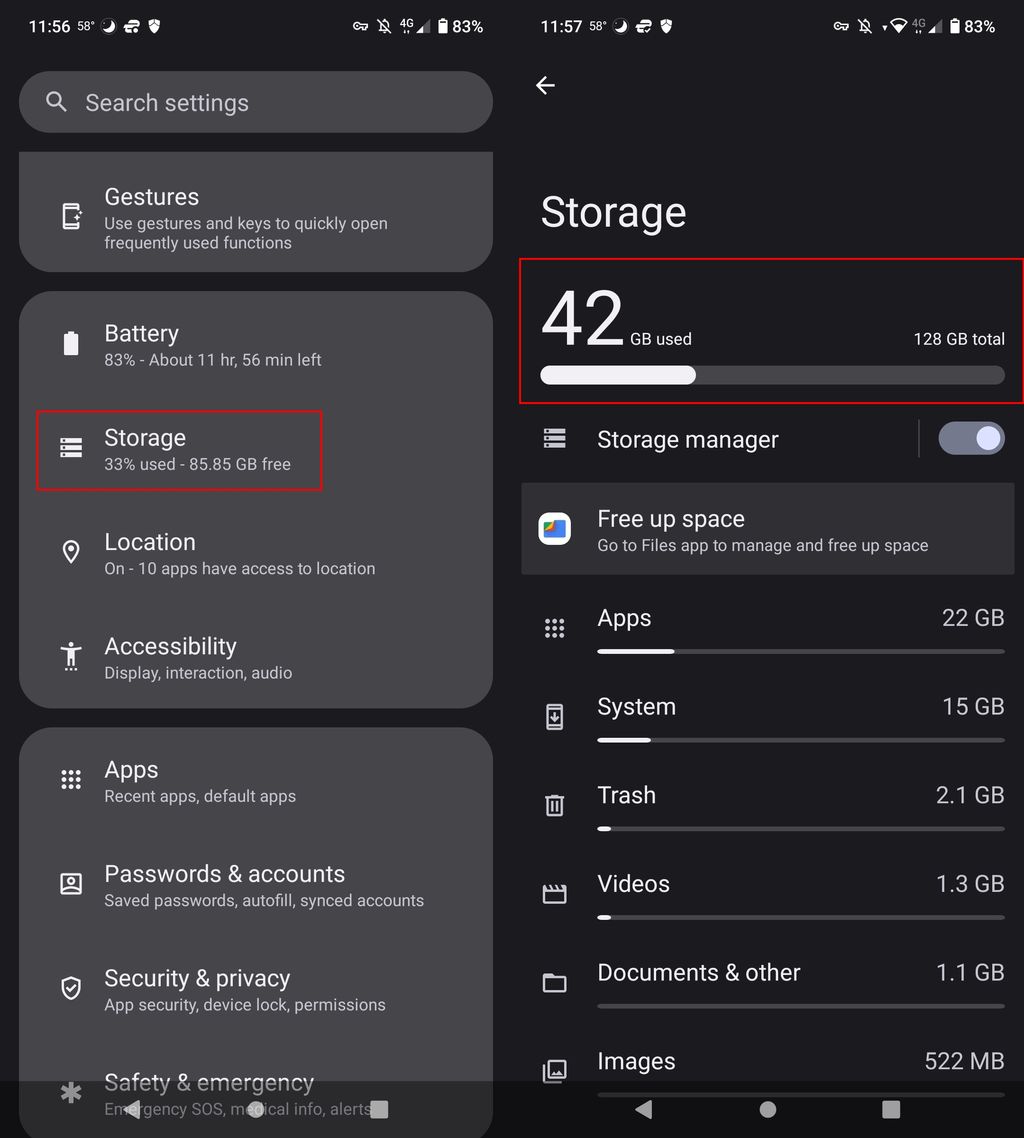
Task: Tap the search magnifier icon
Action: [56, 101]
